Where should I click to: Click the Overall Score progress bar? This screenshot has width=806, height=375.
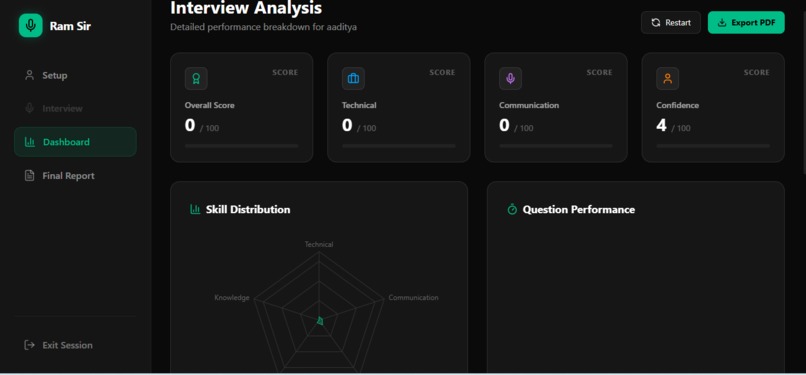pyautogui.click(x=242, y=146)
